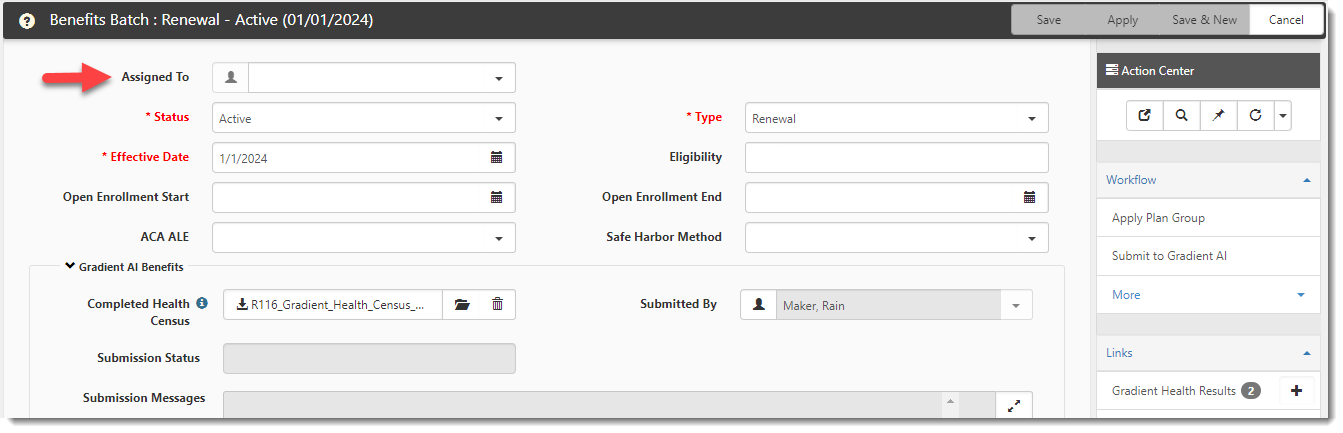Refresh the Action Center
Image resolution: width=1343 pixels, height=433 pixels.
click(1255, 115)
